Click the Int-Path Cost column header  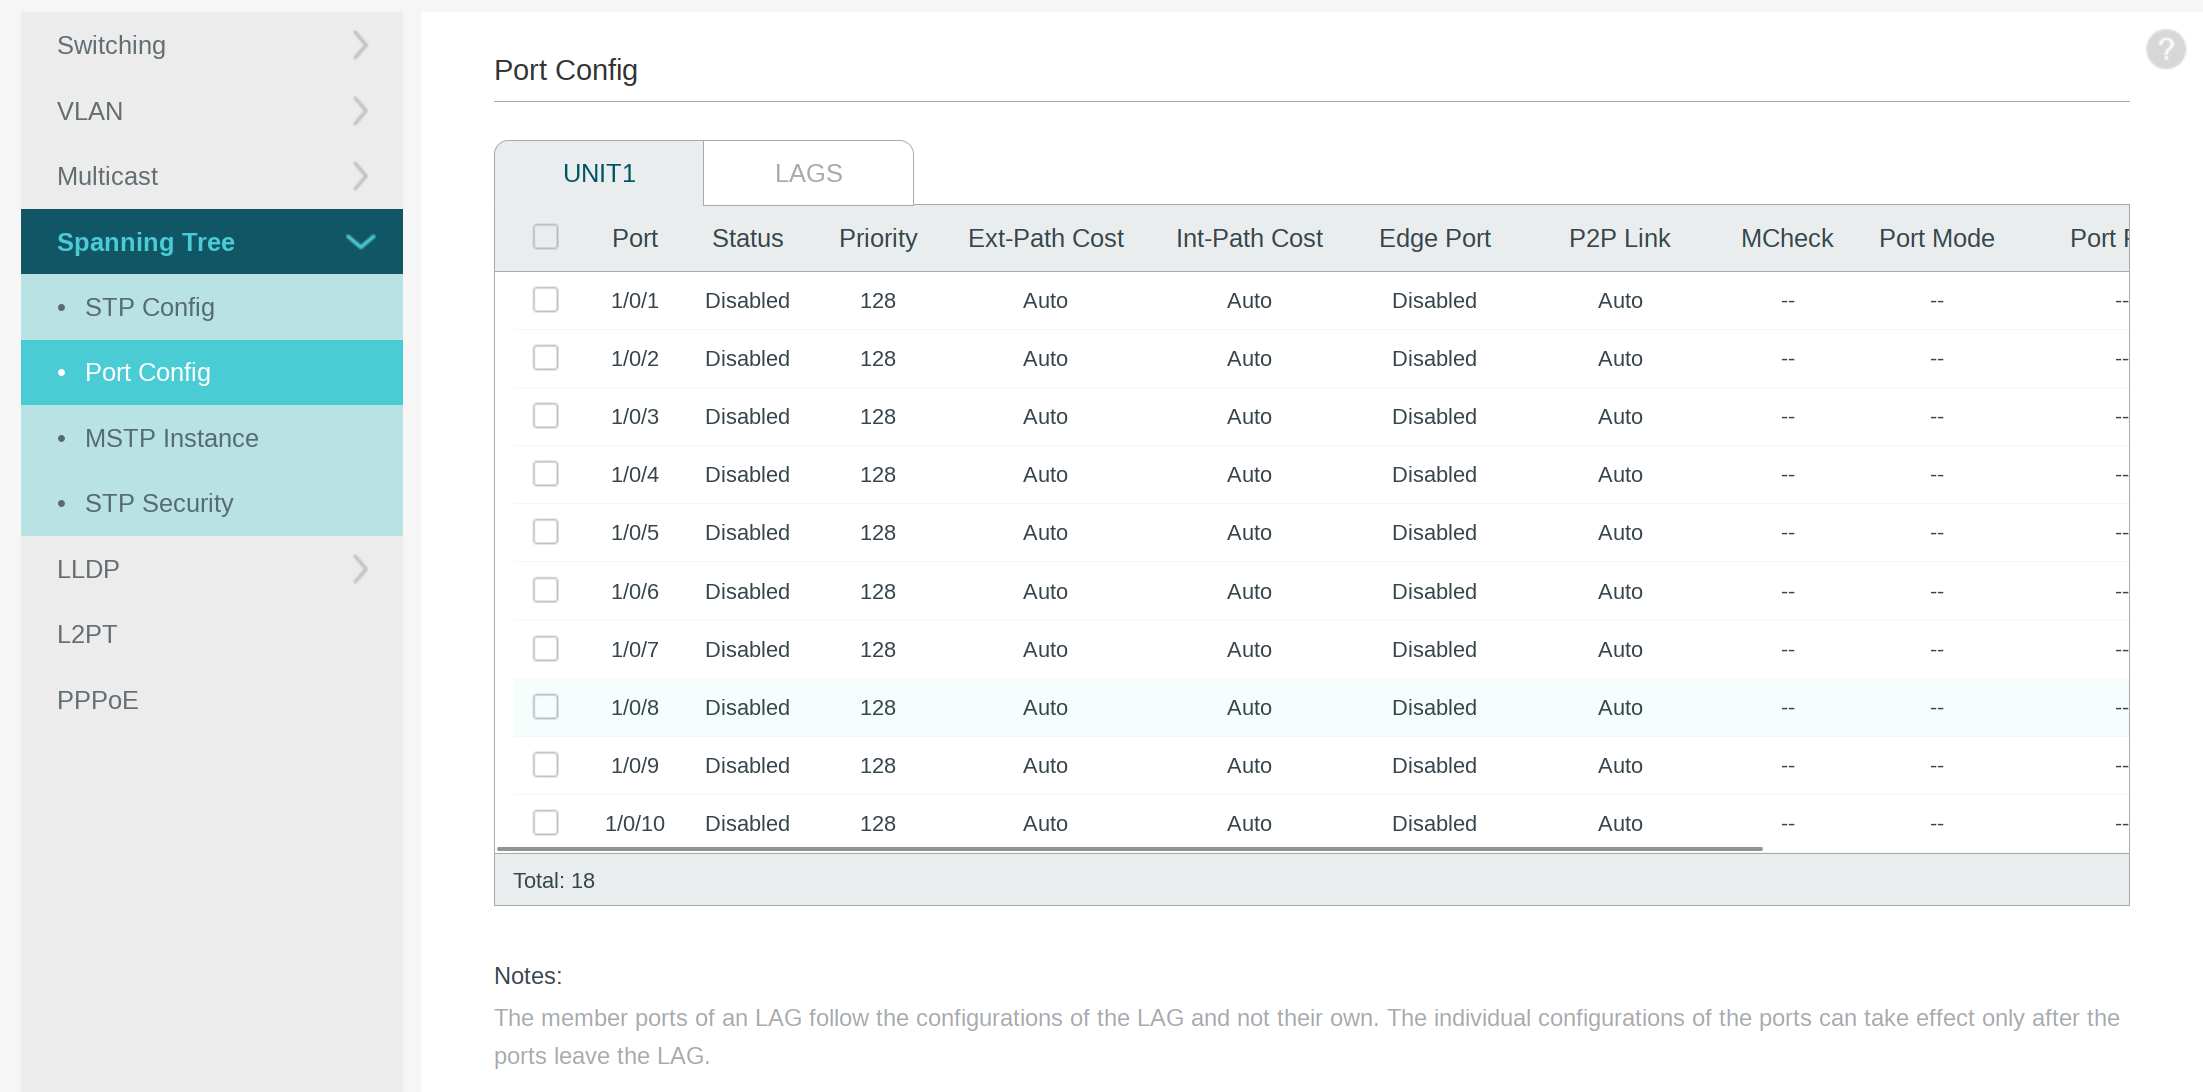point(1249,238)
